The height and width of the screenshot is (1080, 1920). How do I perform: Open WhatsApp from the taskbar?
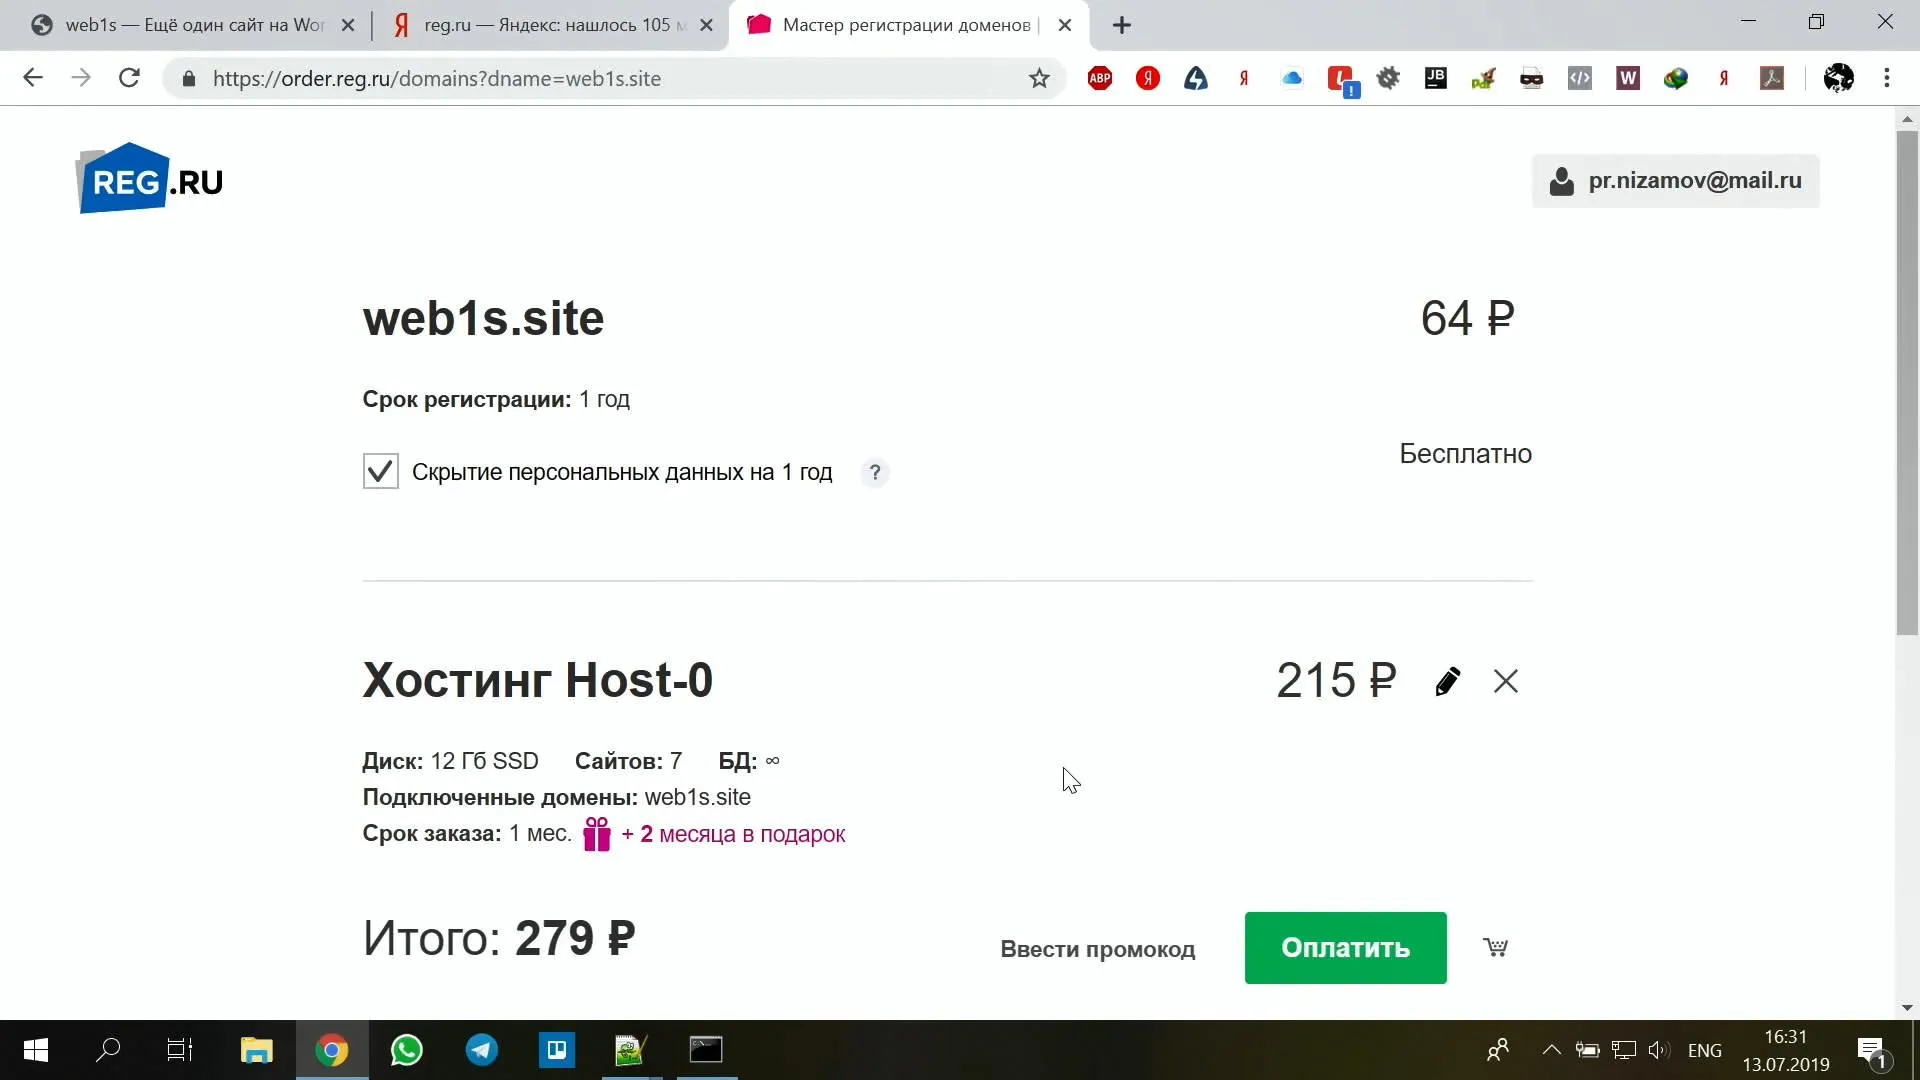pos(407,1050)
